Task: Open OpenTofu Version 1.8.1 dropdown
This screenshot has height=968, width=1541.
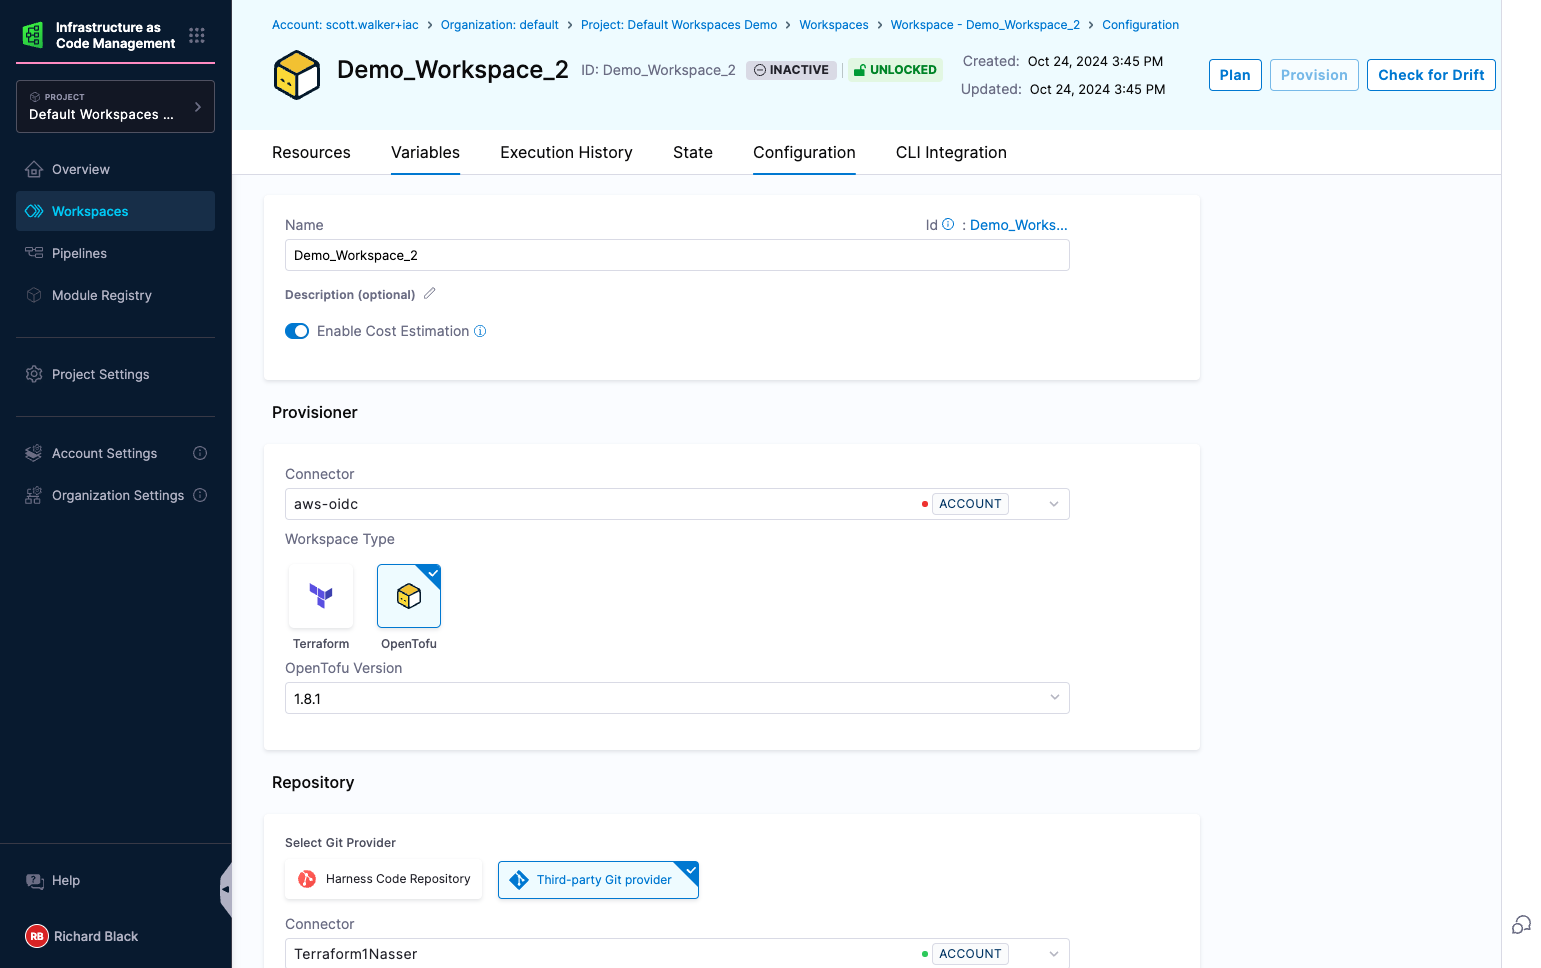Action: click(x=677, y=698)
